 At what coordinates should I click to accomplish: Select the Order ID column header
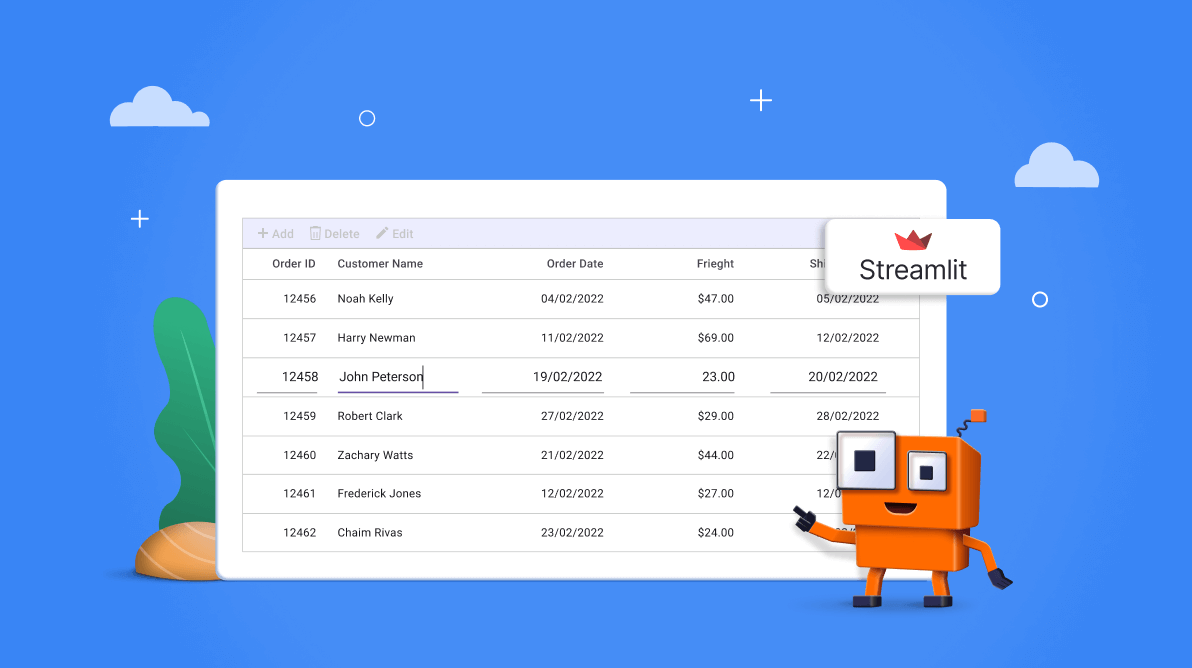click(293, 263)
